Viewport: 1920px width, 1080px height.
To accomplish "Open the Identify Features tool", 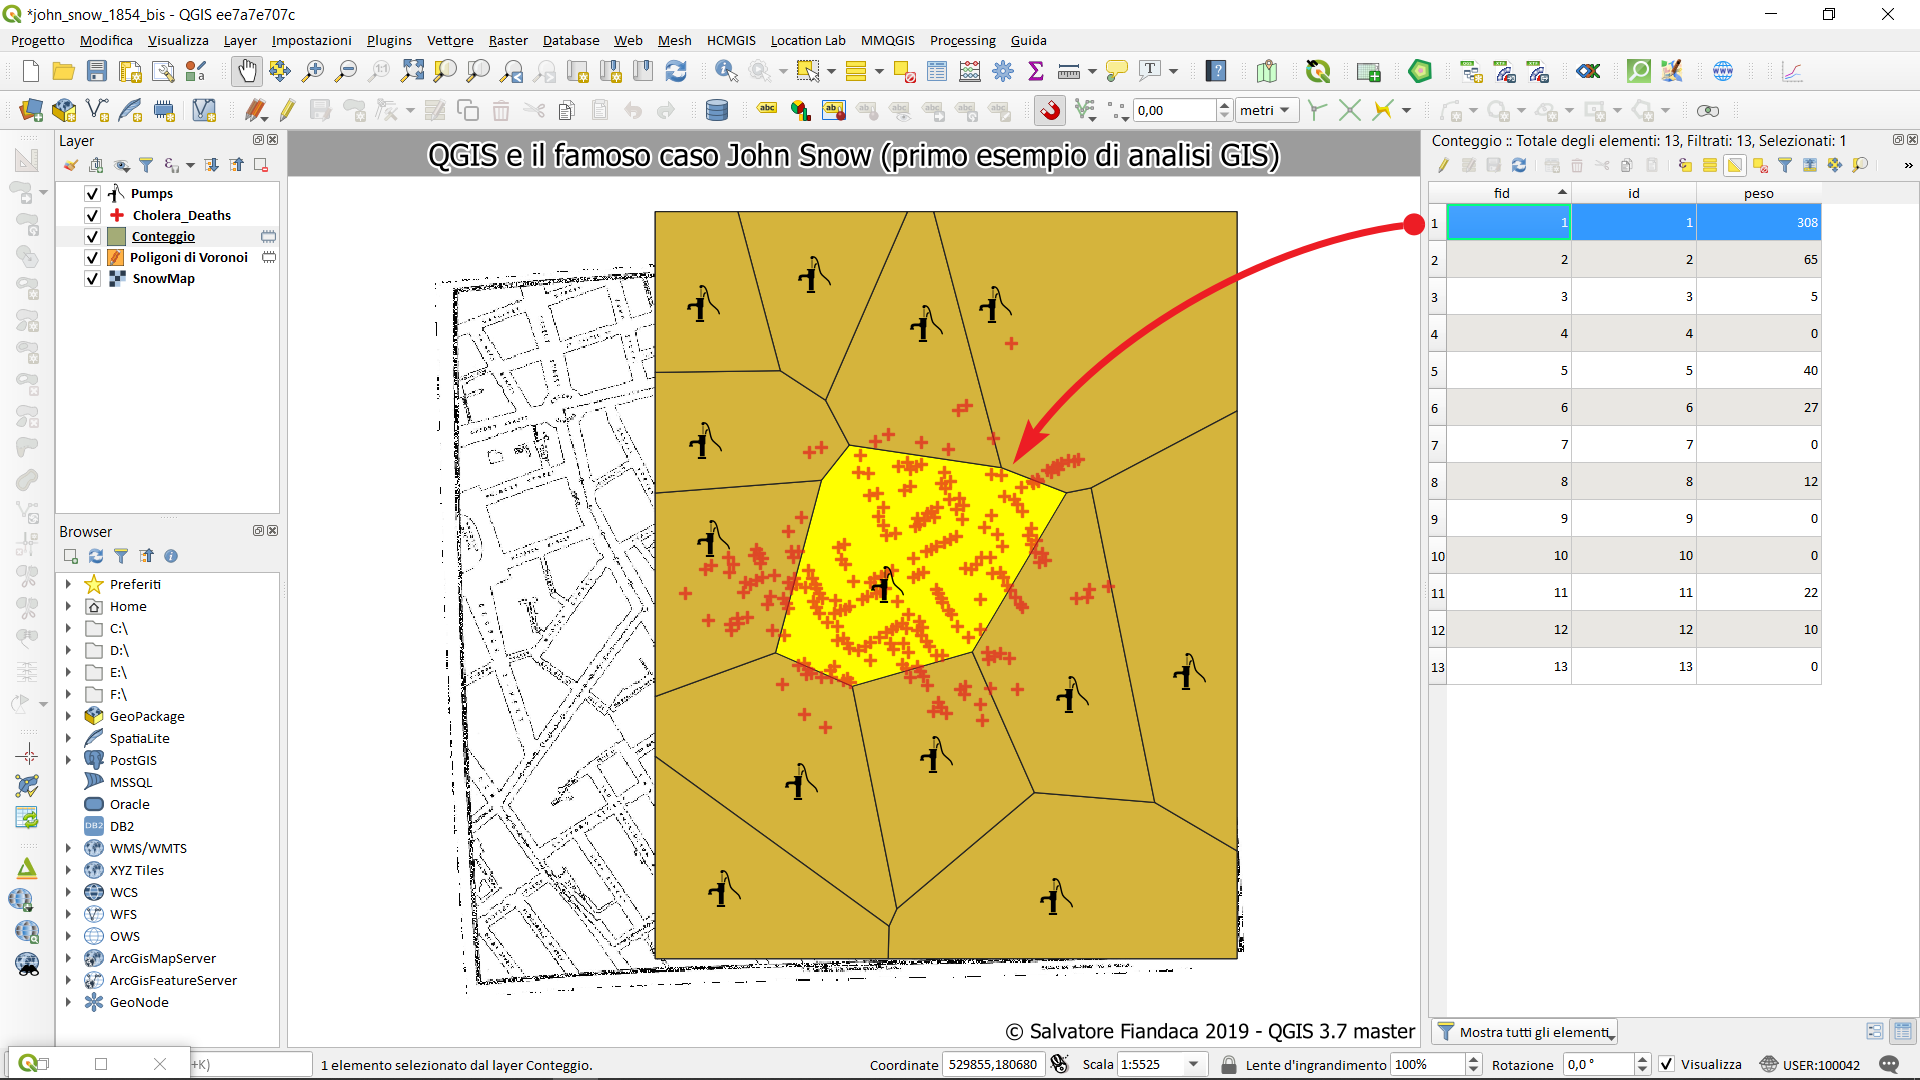I will tap(726, 71).
